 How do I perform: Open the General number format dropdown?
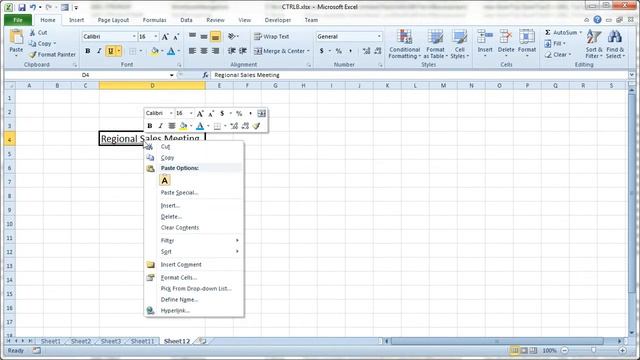(x=379, y=37)
